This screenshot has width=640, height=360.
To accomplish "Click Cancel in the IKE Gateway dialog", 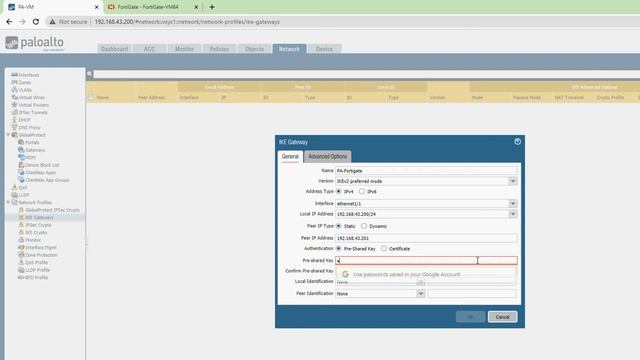I will tap(502, 317).
